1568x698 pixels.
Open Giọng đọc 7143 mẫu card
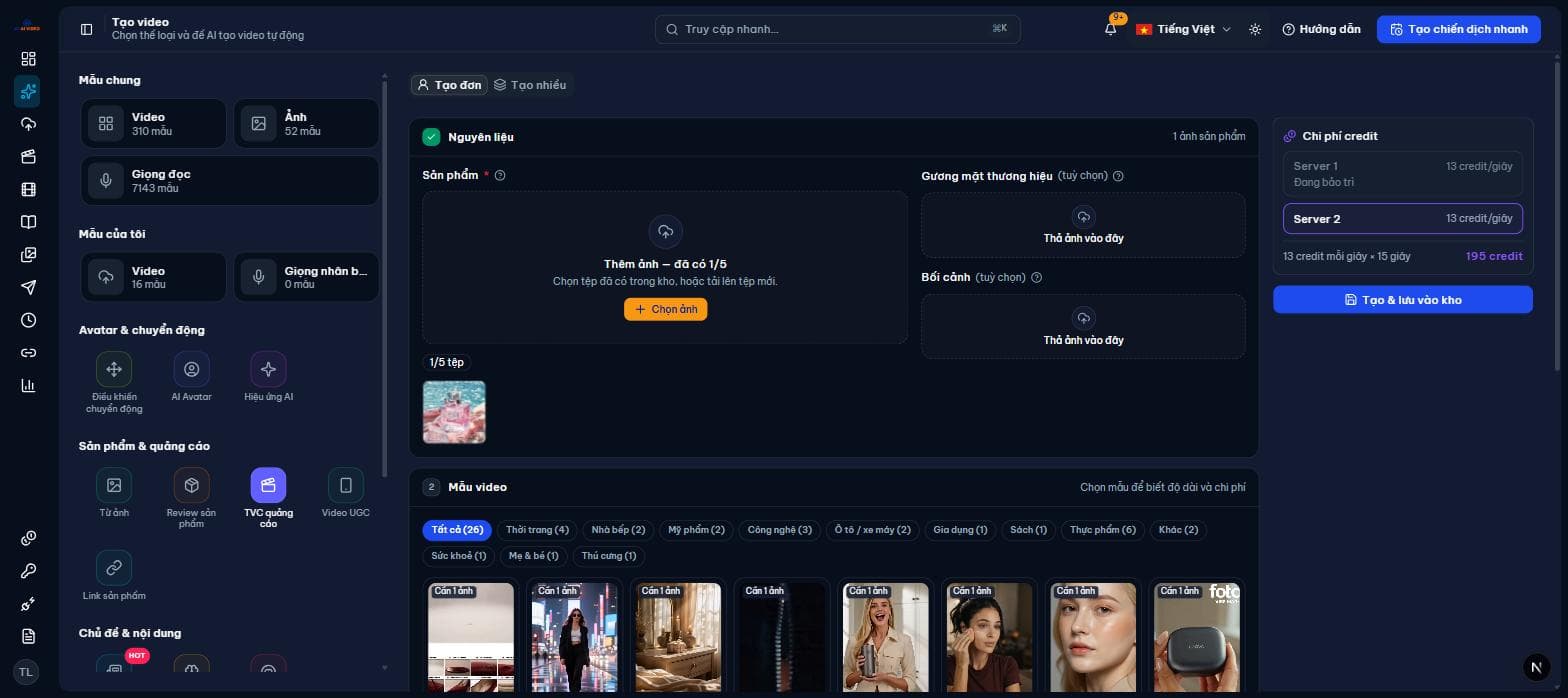[x=230, y=180]
